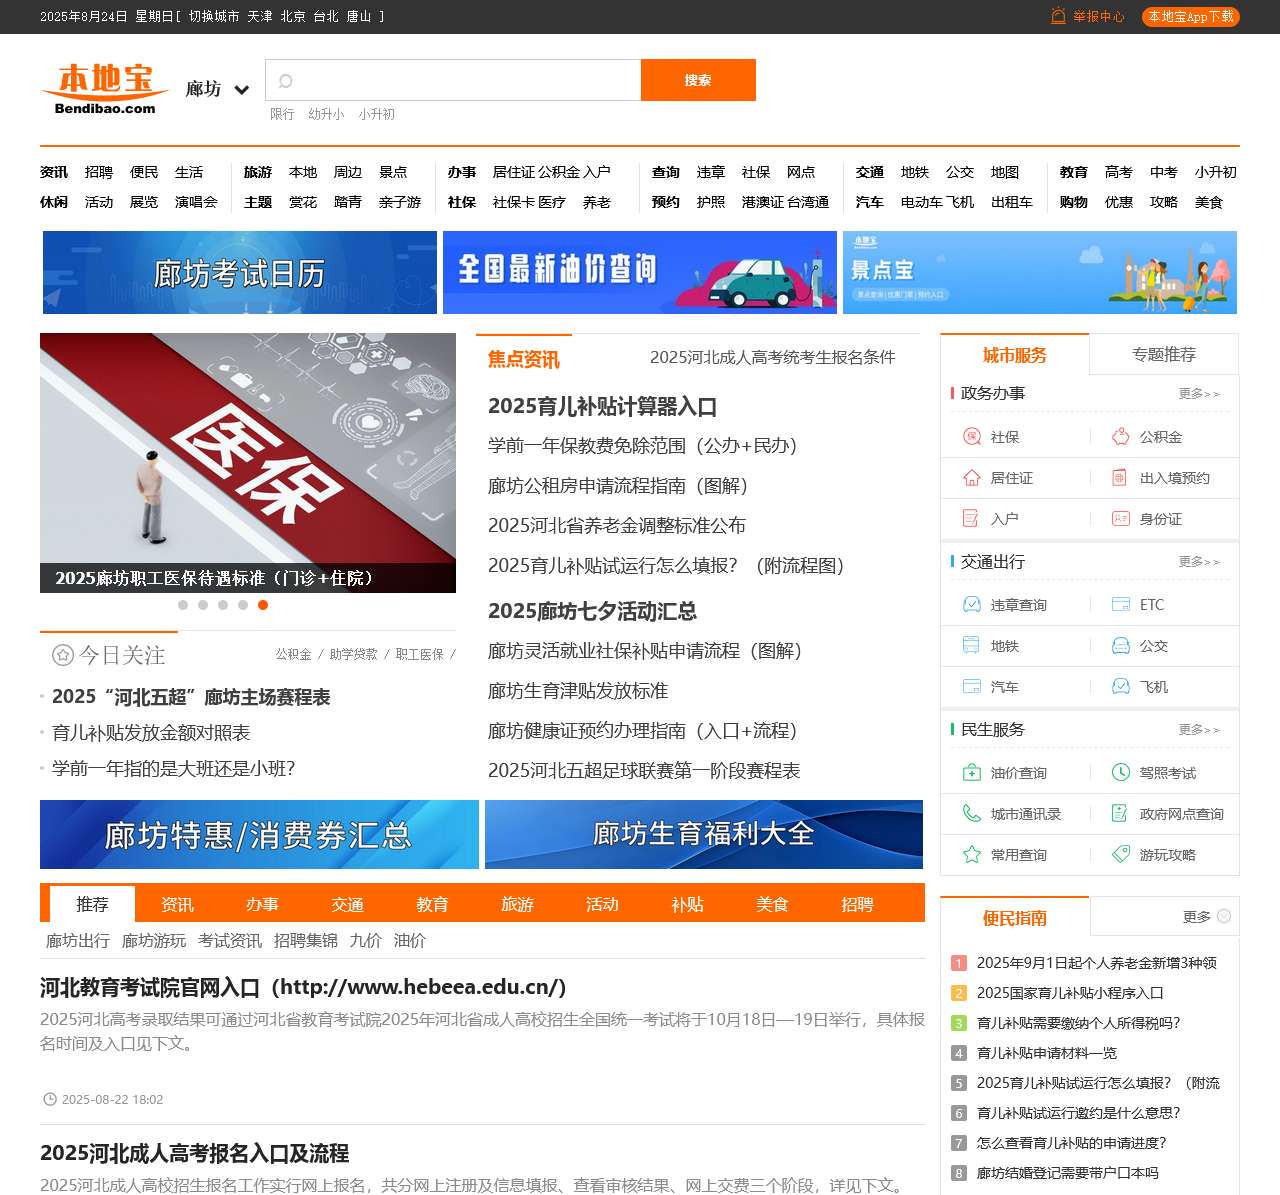Image resolution: width=1280 pixels, height=1195 pixels.
Task: Click the 违章查询 icon under 交通出行
Action: [x=971, y=605]
